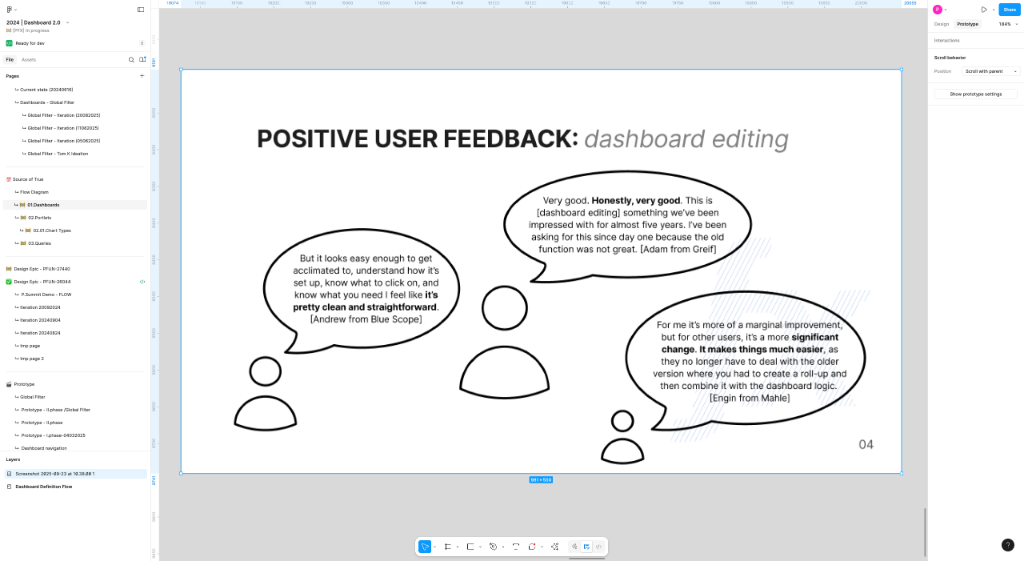
Task: Switch to Design mode in bottom toolbar
Action: click(x=586, y=547)
